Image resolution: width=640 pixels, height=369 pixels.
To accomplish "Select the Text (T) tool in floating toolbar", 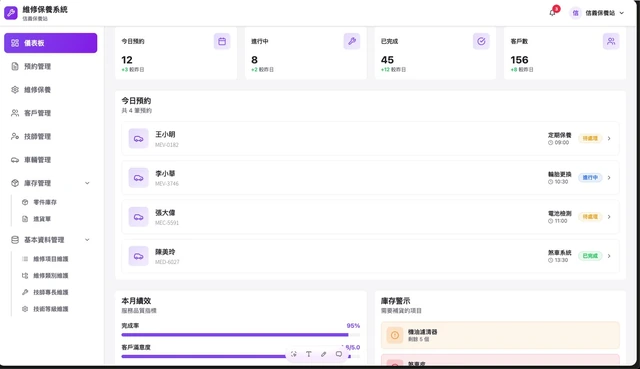I will 309,354.
